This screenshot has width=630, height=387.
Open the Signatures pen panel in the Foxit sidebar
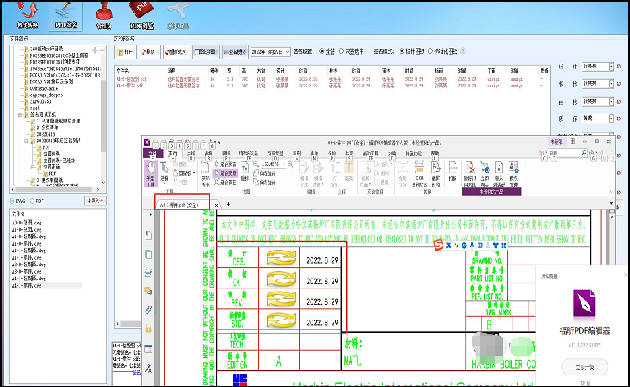click(x=148, y=368)
